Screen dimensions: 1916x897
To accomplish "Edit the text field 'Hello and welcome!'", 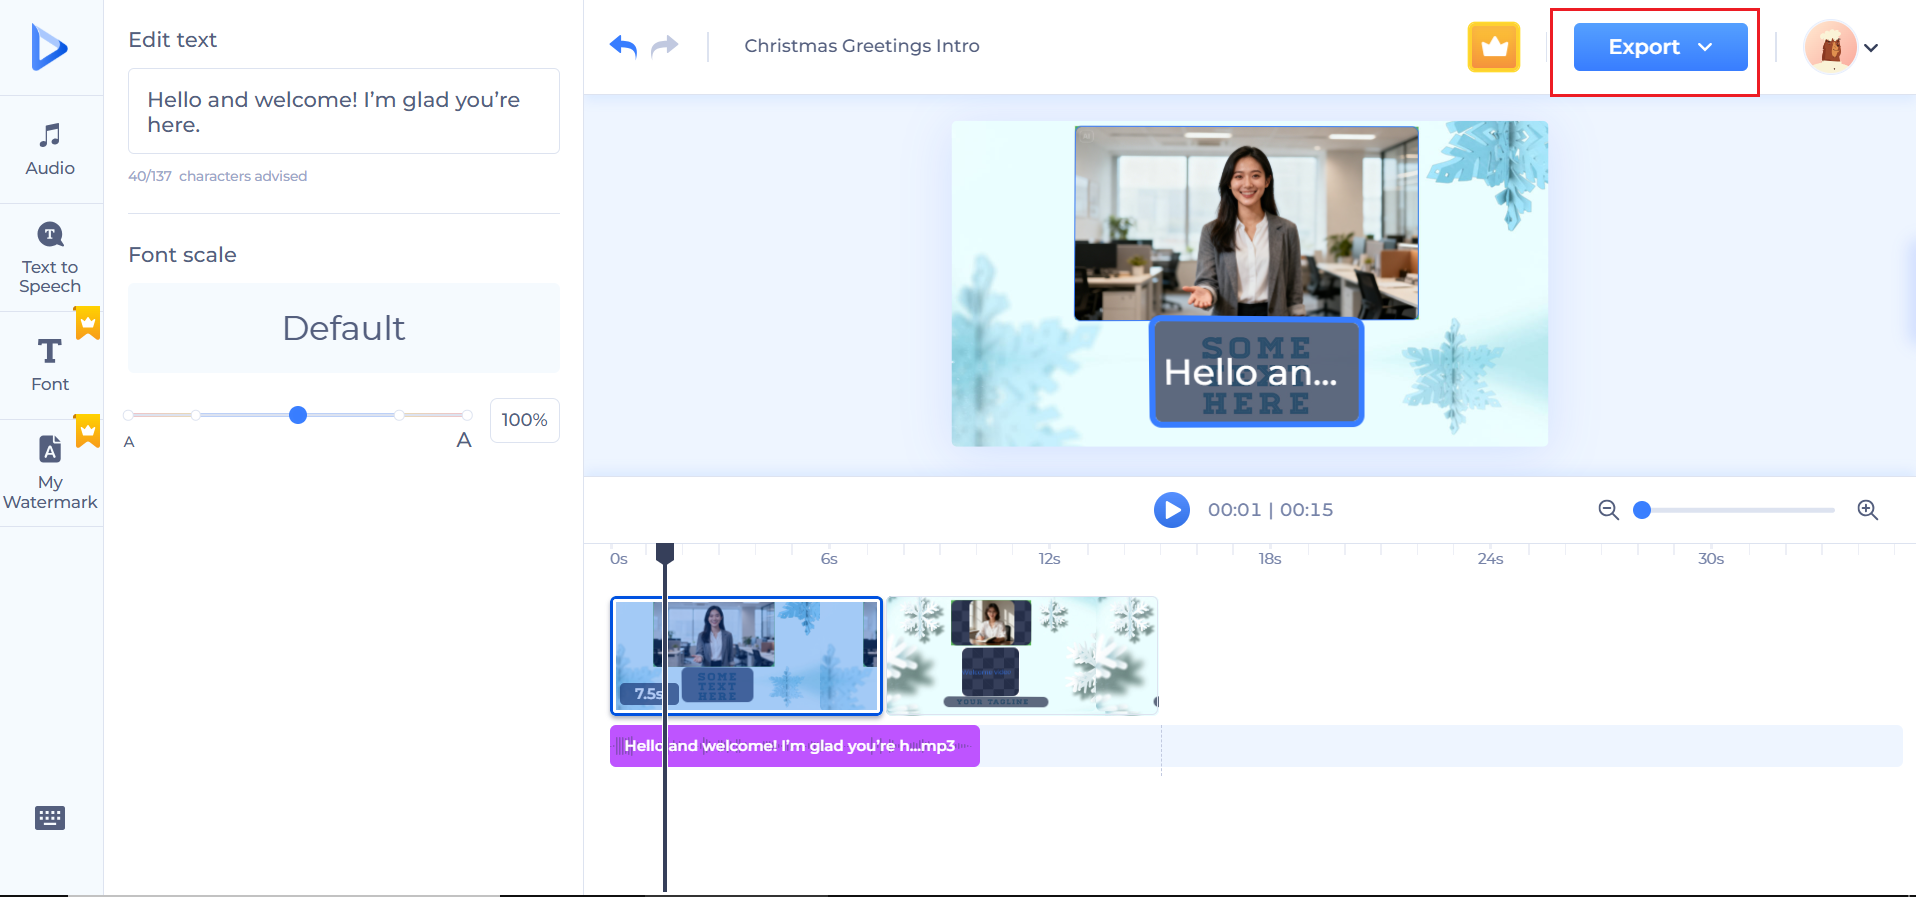I will point(344,111).
